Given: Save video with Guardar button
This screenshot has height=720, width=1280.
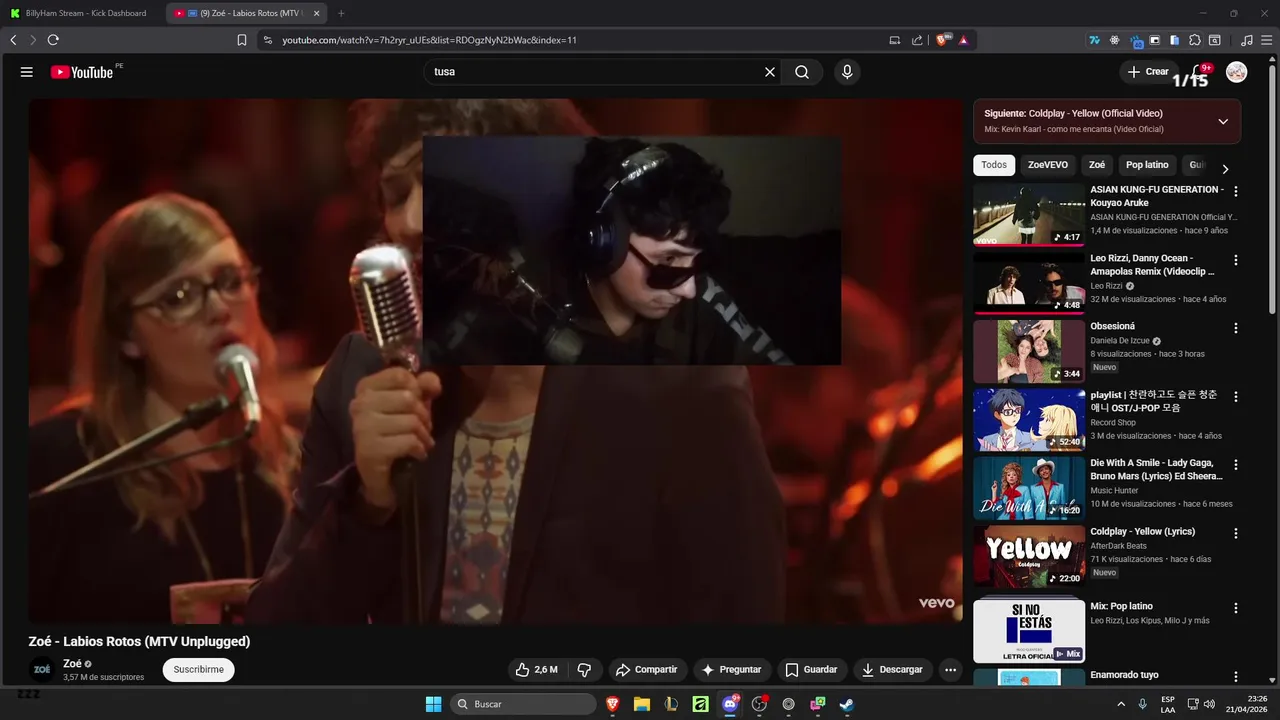Looking at the screenshot, I should tap(811, 669).
